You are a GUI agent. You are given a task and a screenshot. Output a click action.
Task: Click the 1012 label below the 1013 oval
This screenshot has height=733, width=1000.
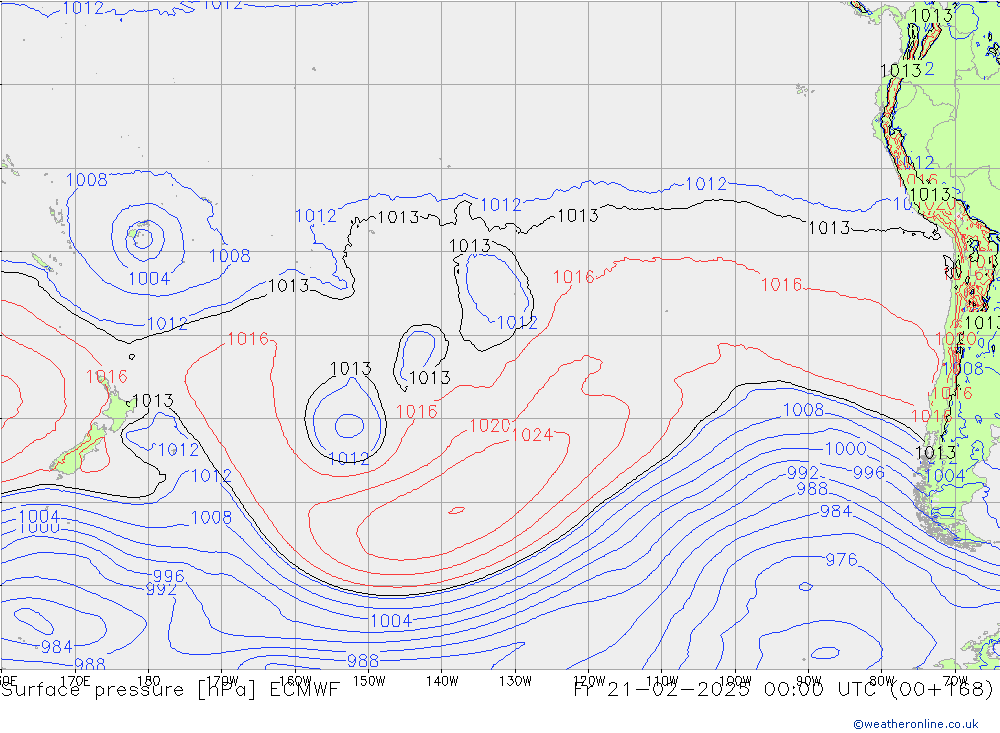349,459
